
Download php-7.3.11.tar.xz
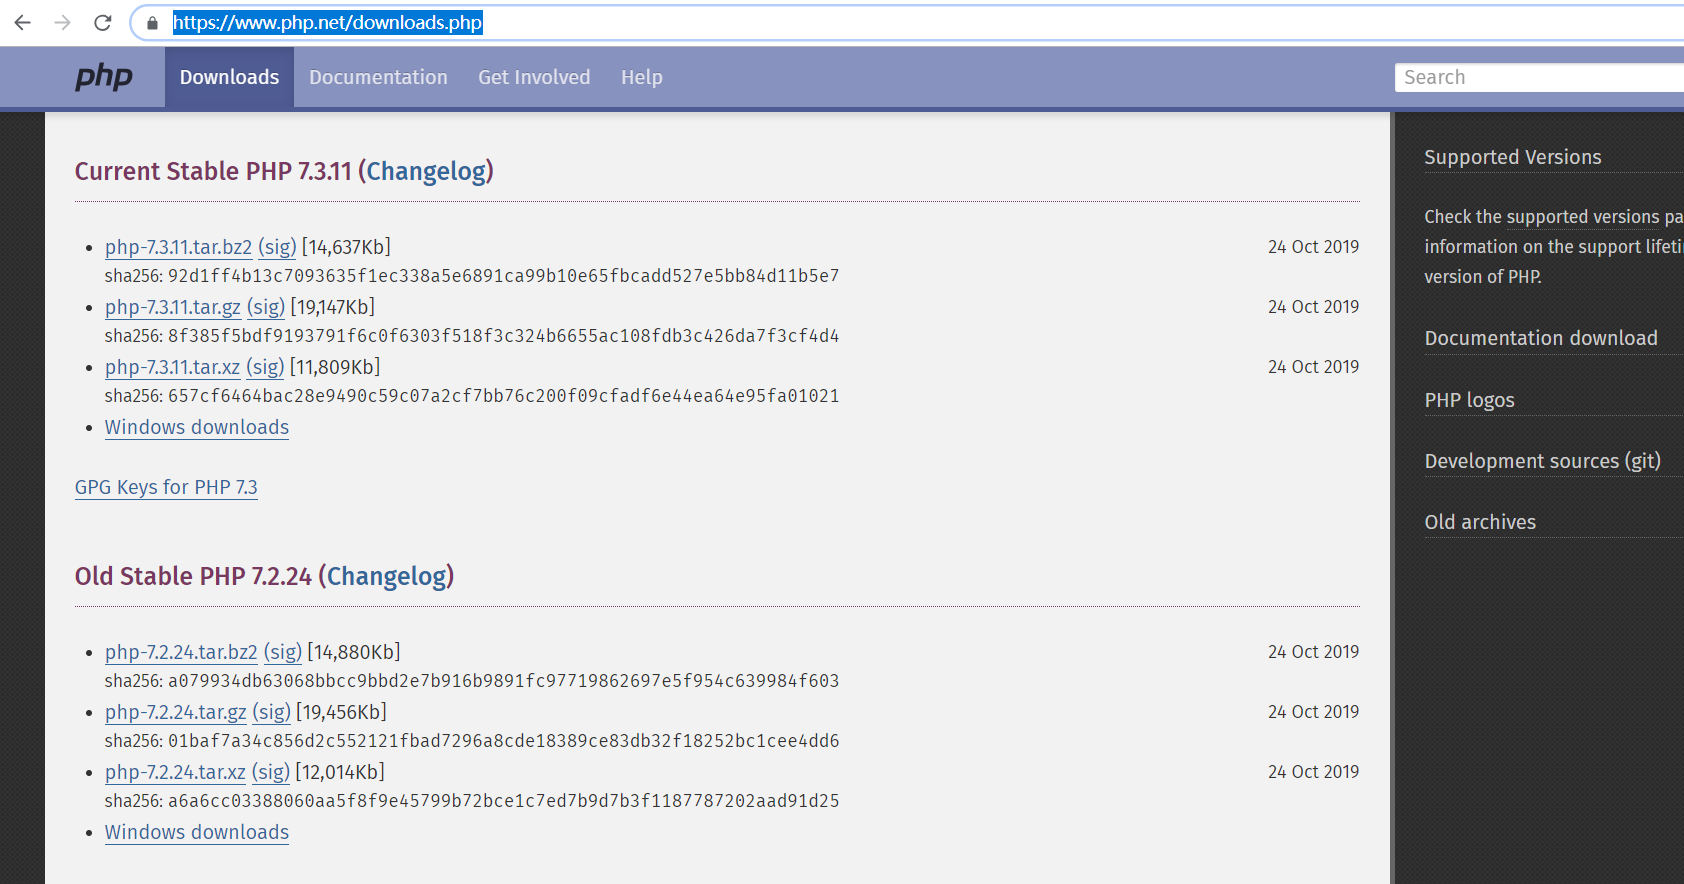172,367
